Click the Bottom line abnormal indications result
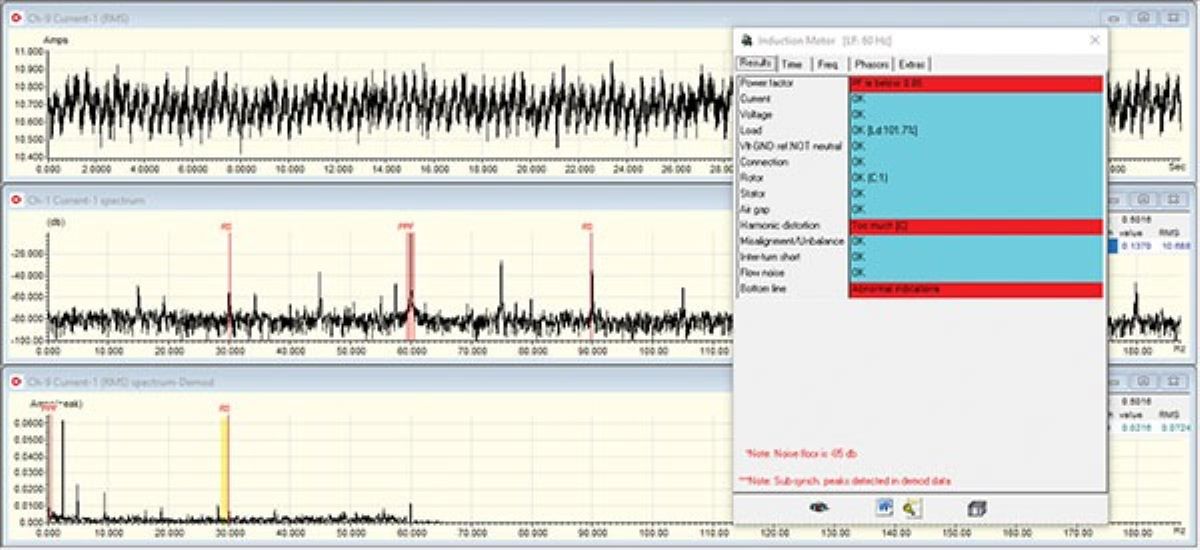 tap(975, 289)
